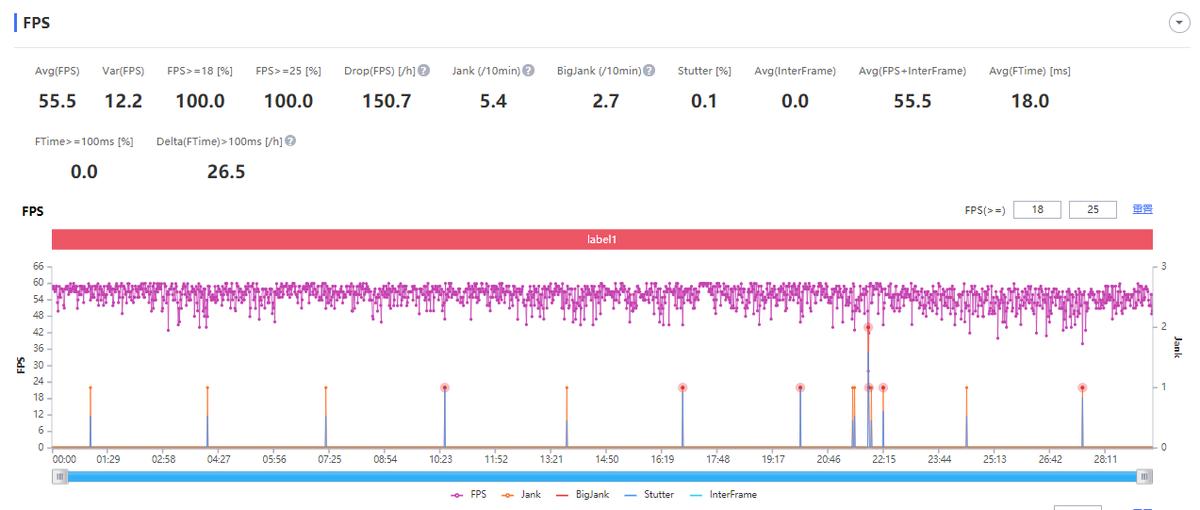Click help icon next to Delta(FTime)>100ms
This screenshot has width=1200, height=510.
click(290, 142)
